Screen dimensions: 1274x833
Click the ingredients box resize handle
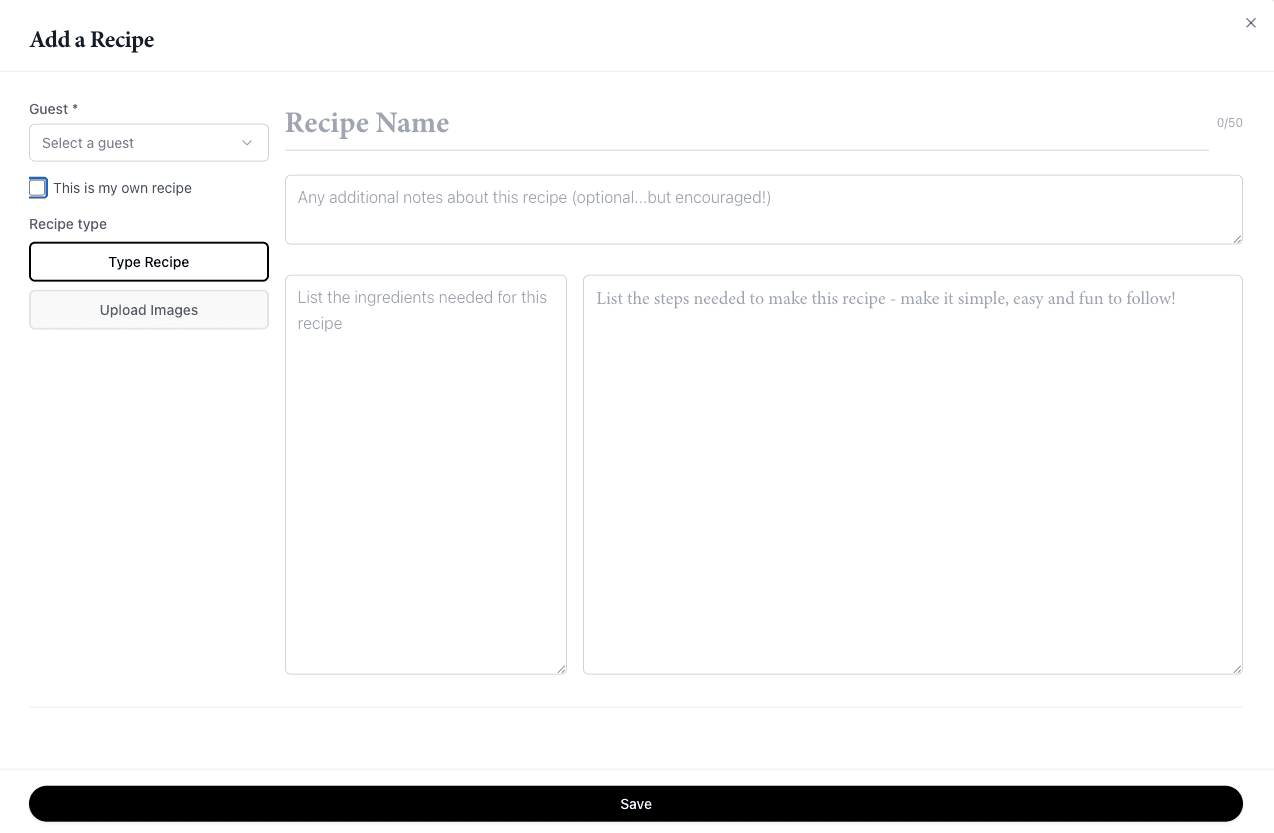[x=562, y=669]
